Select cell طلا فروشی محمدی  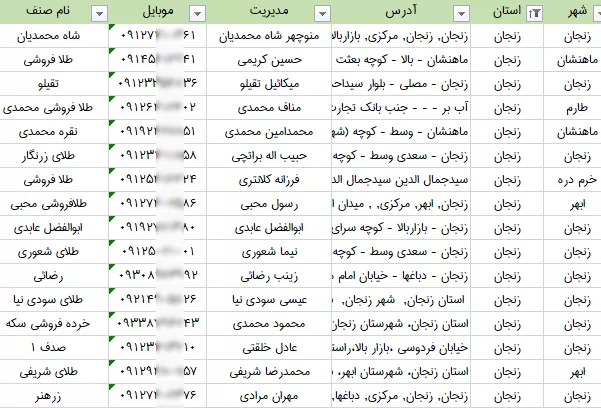54,108
